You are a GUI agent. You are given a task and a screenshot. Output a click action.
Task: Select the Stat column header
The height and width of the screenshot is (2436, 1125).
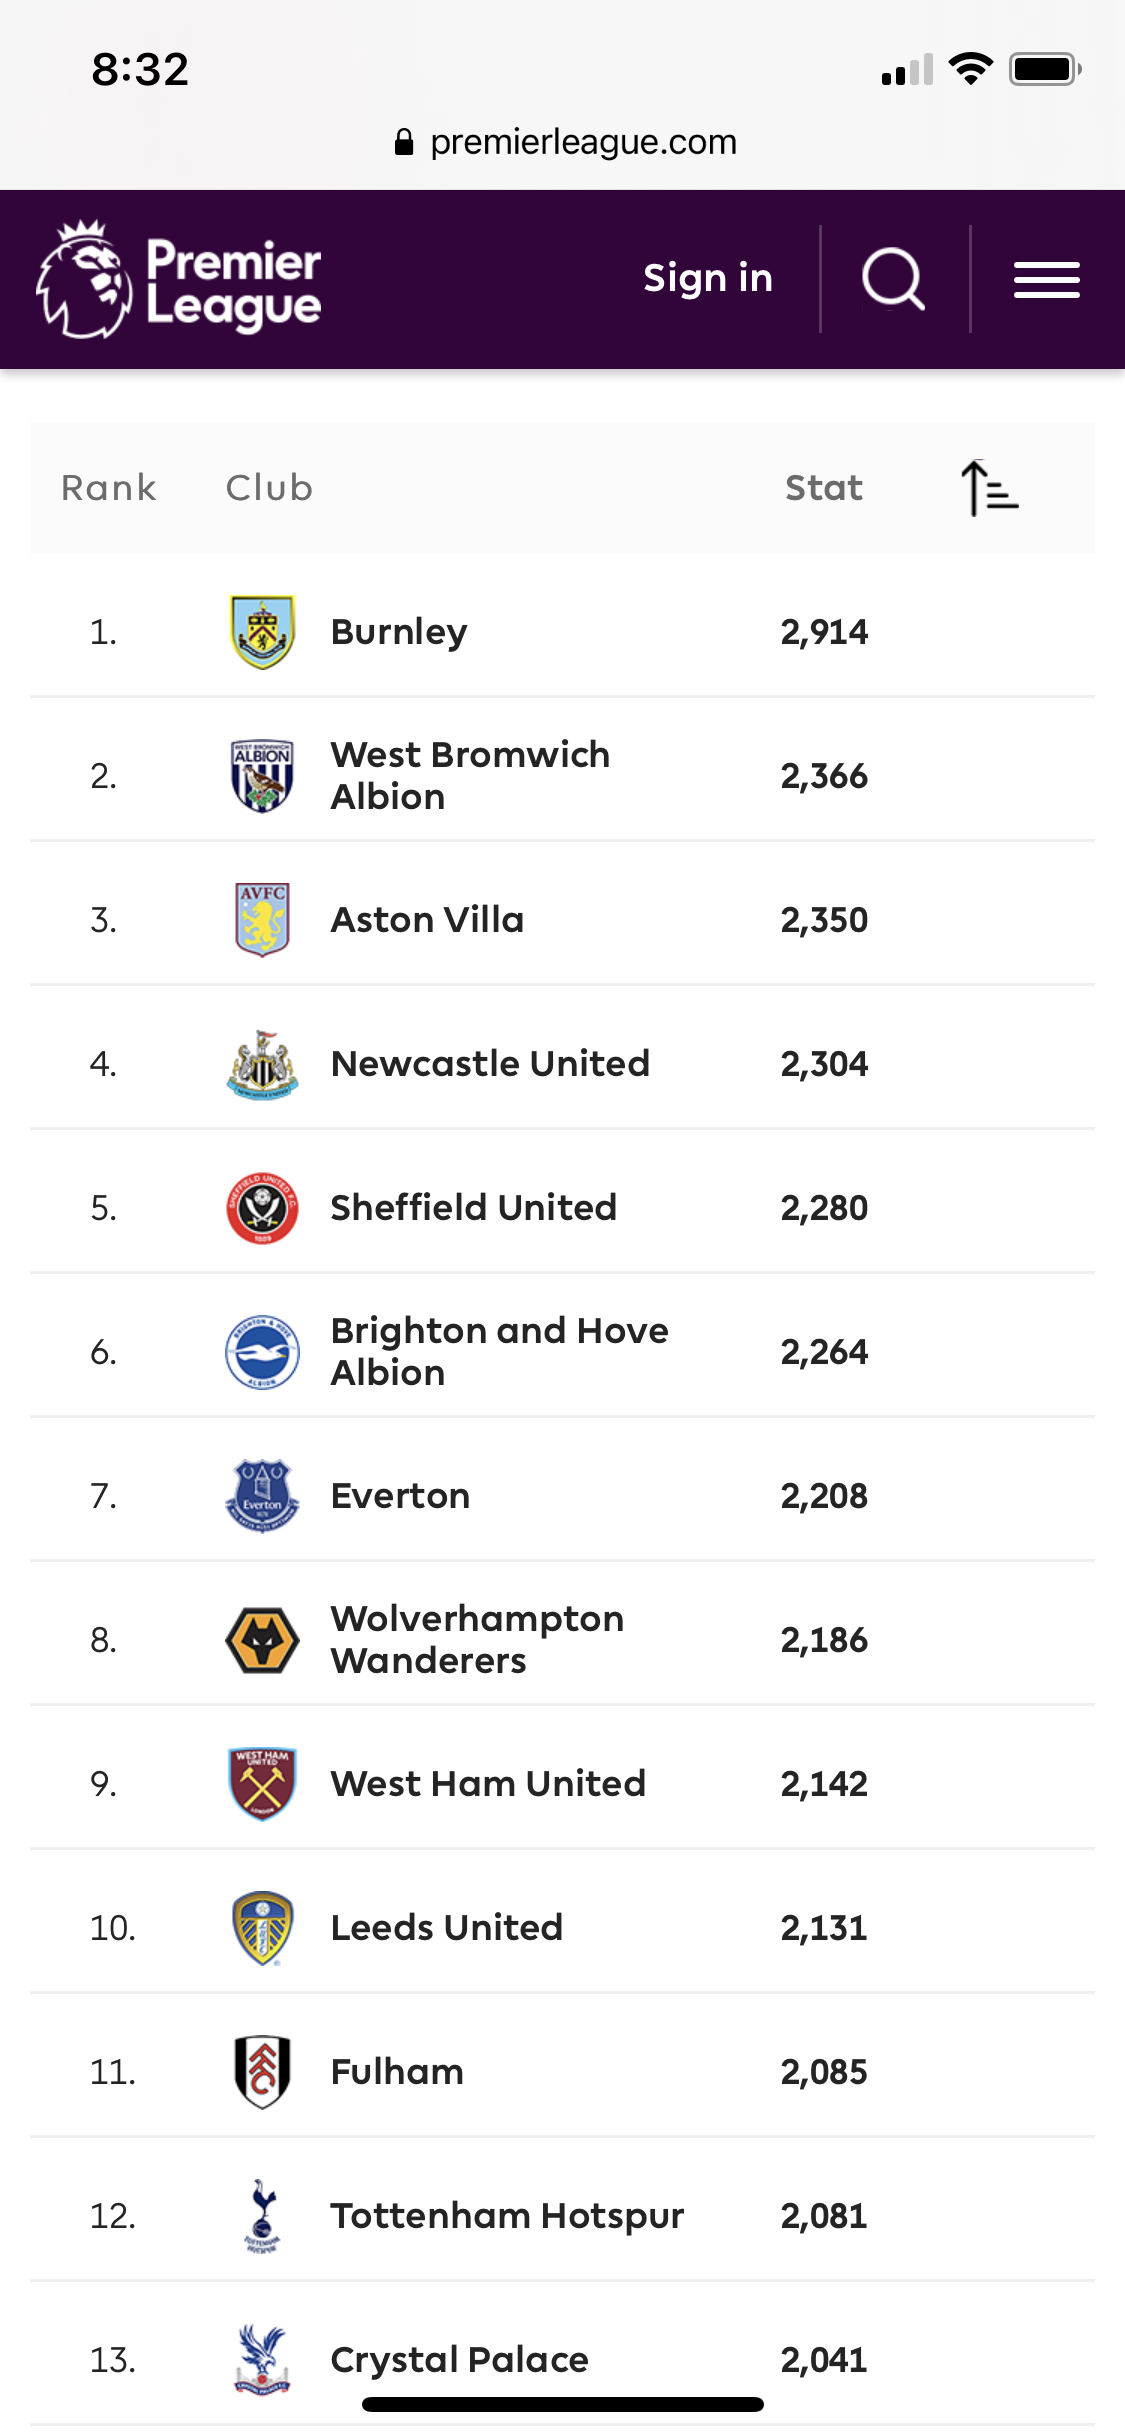[x=824, y=488]
